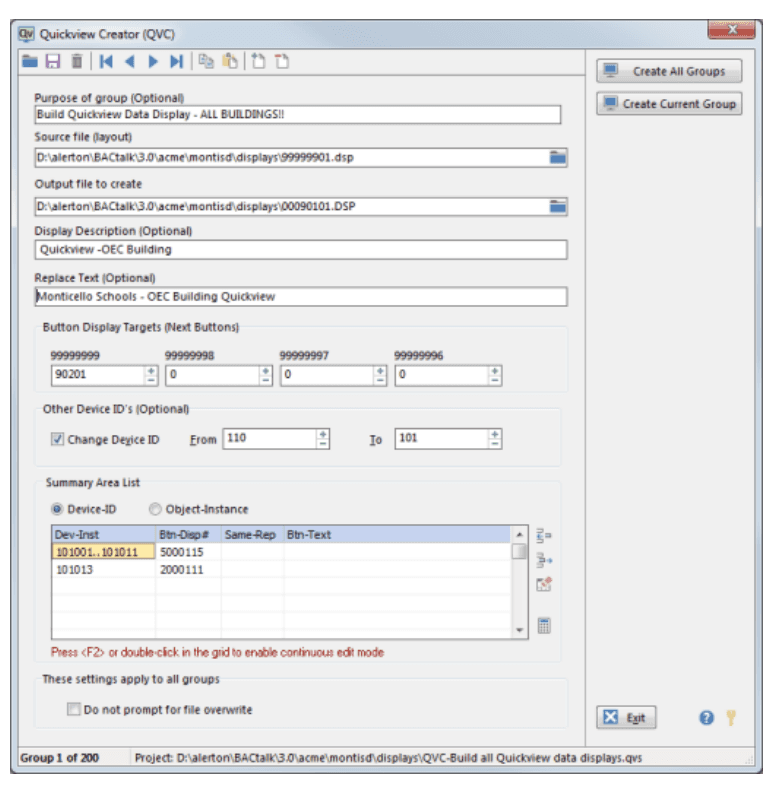Click the spinner on the 99999999 target field

point(151,375)
